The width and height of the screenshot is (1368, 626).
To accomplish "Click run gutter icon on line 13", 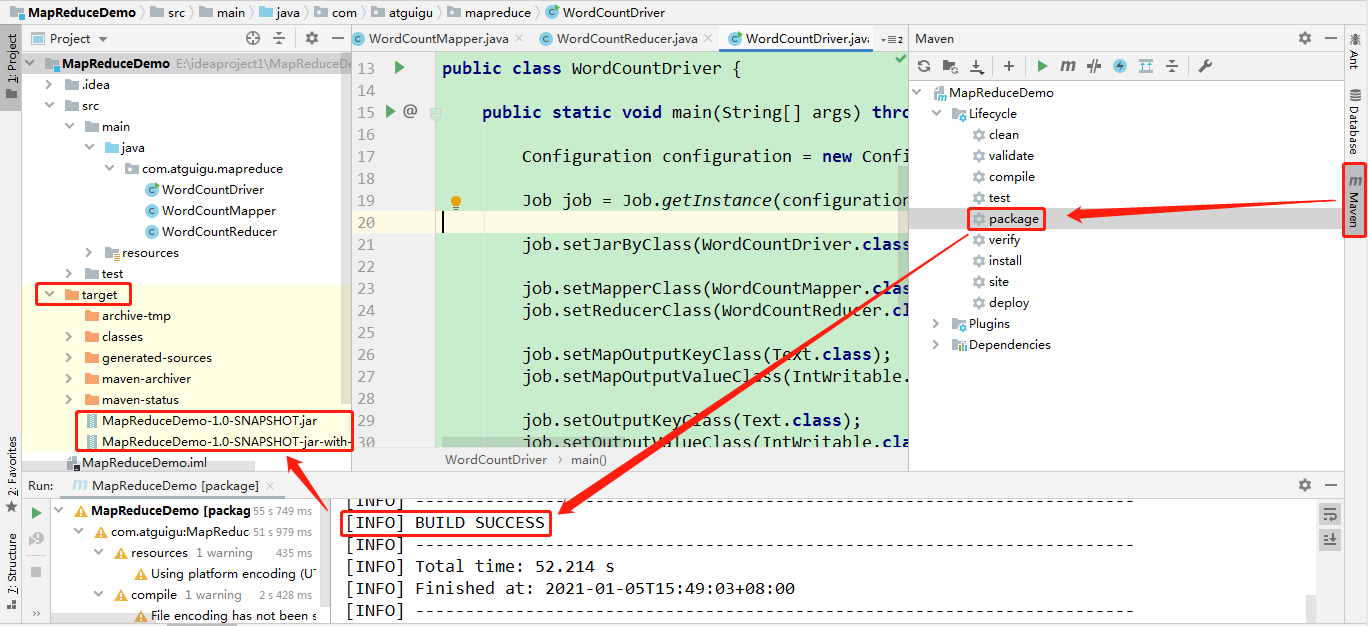I will (399, 68).
